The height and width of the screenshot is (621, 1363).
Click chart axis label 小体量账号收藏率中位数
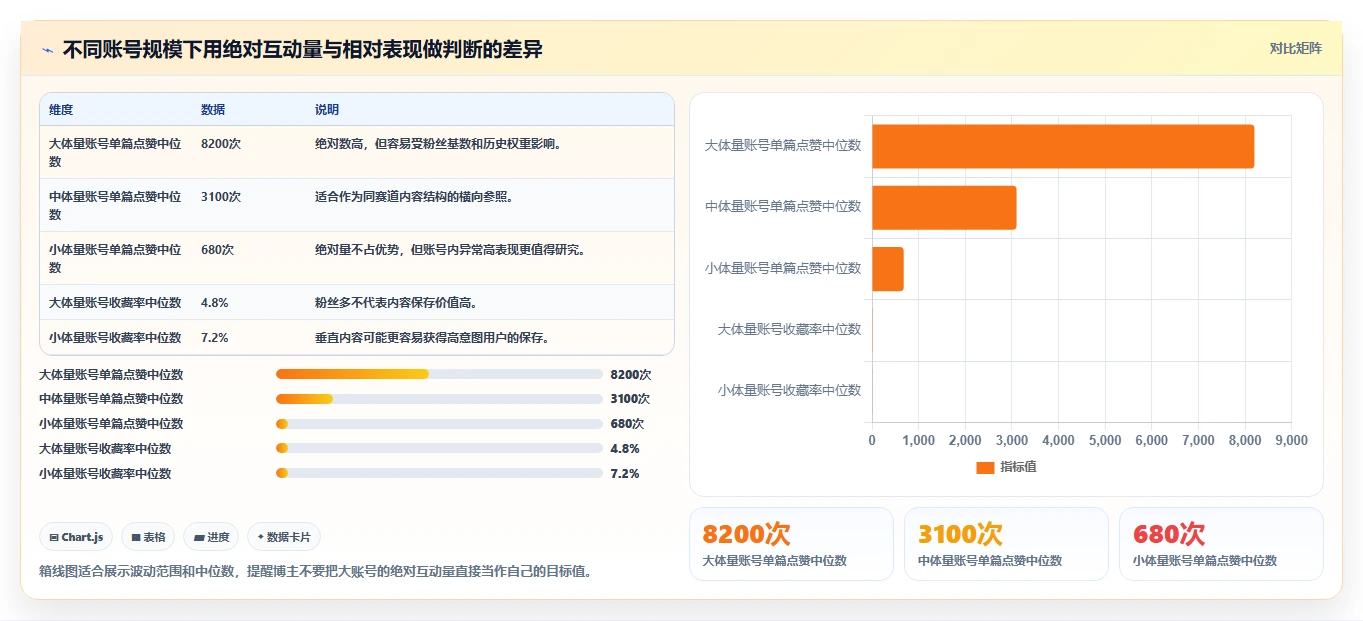click(789, 390)
